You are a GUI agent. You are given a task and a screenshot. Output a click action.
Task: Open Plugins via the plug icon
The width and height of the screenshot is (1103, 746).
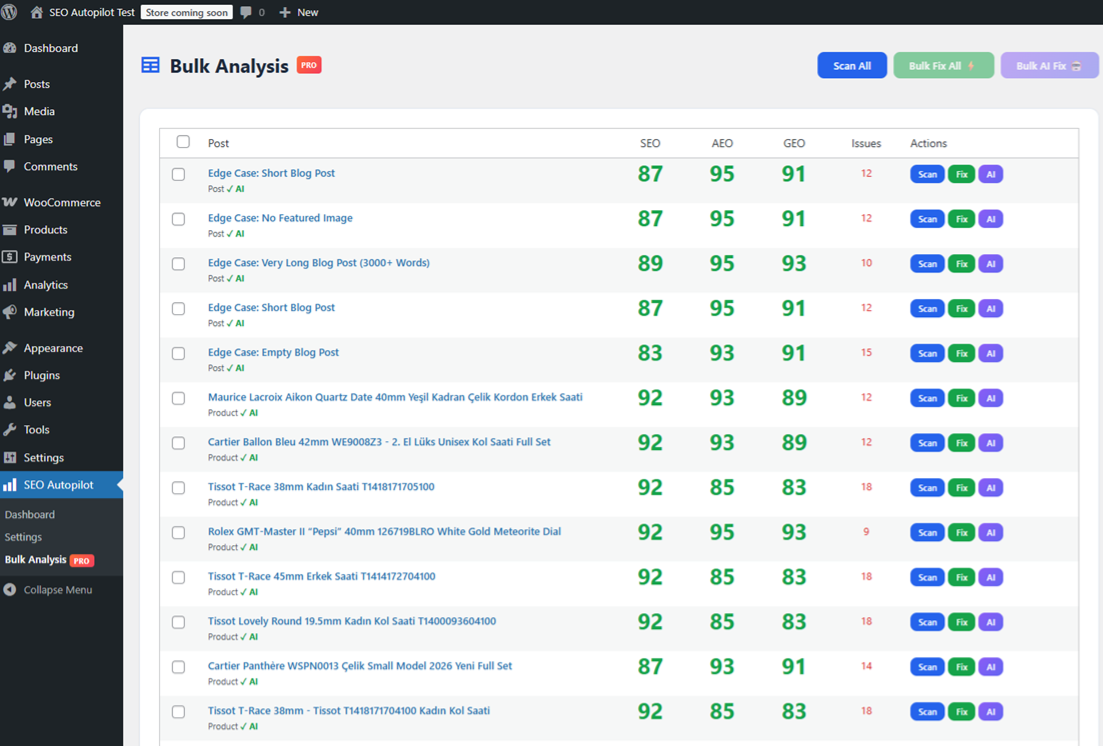tap(13, 374)
